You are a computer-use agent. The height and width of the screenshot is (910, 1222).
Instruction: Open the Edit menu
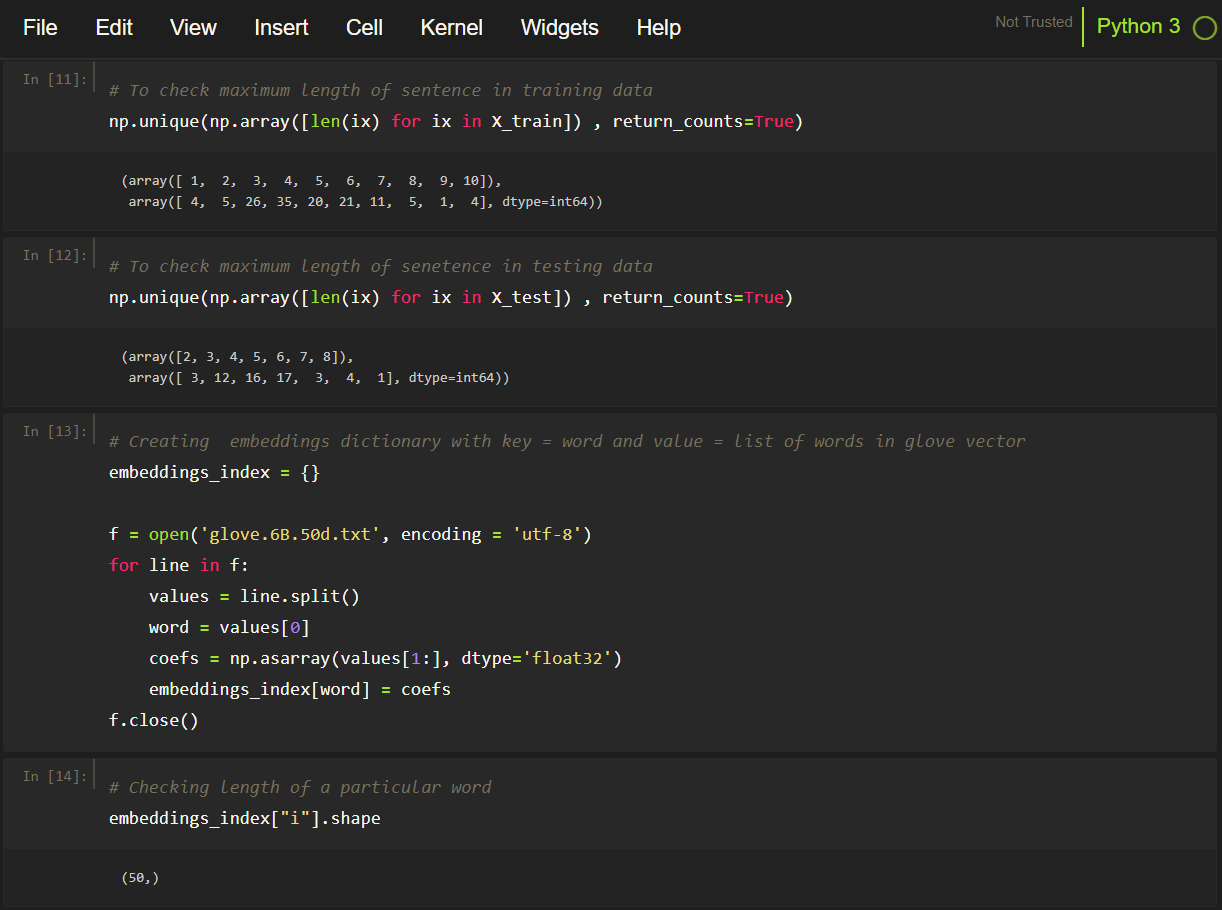point(113,27)
